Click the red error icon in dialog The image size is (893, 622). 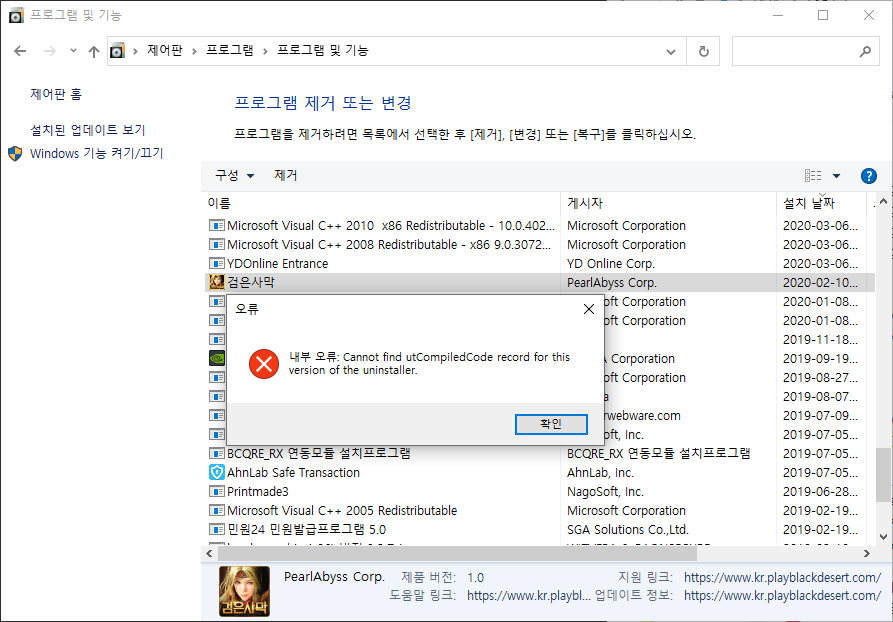click(x=264, y=363)
